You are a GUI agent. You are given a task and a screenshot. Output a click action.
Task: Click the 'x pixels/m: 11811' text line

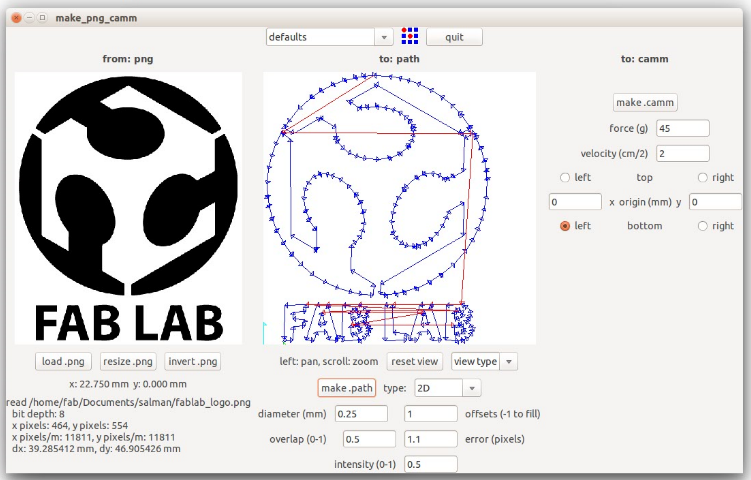pyautogui.click(x=93, y=437)
